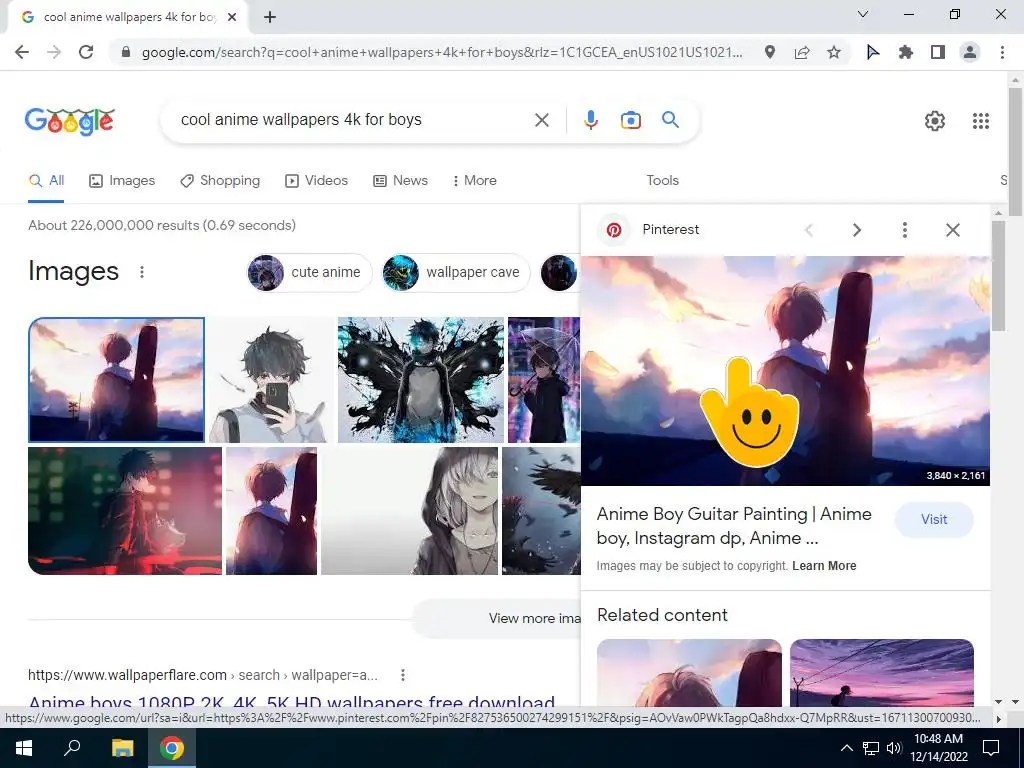Bookmark this page with the star icon

[x=834, y=52]
